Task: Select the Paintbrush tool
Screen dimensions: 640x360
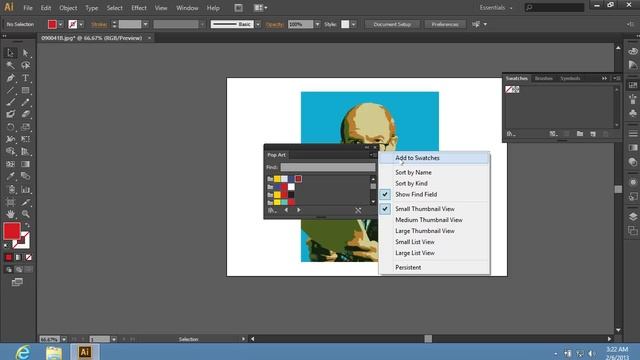Action: [11, 102]
